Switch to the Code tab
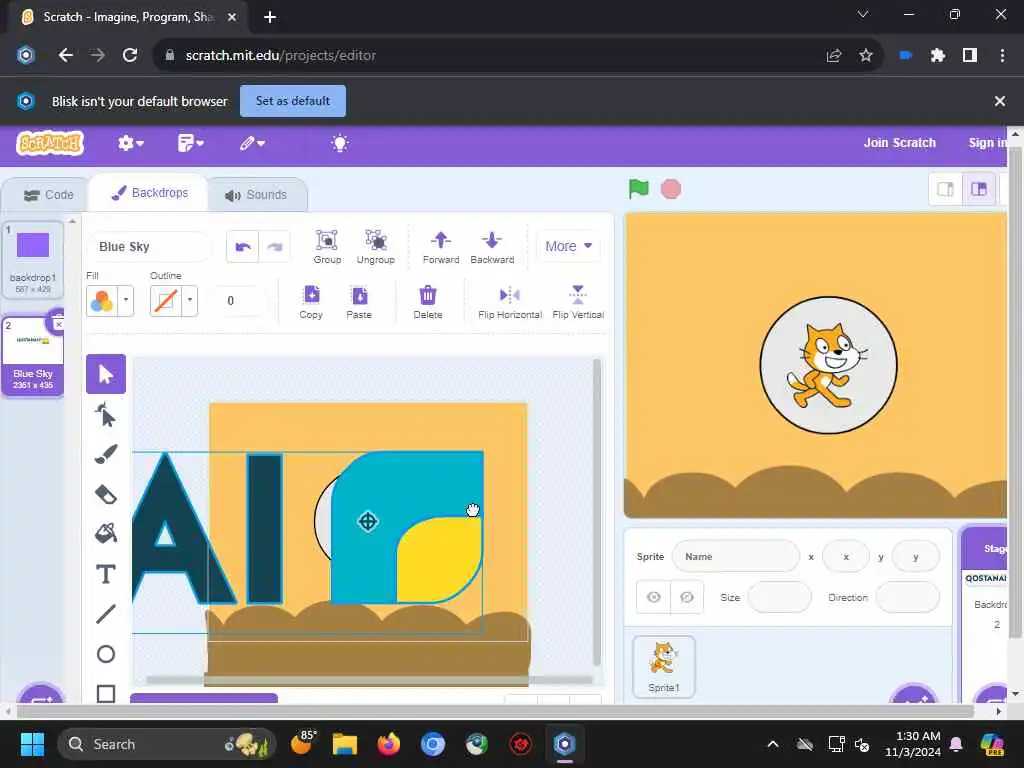Screen dimensions: 1024x768 [x=48, y=195]
